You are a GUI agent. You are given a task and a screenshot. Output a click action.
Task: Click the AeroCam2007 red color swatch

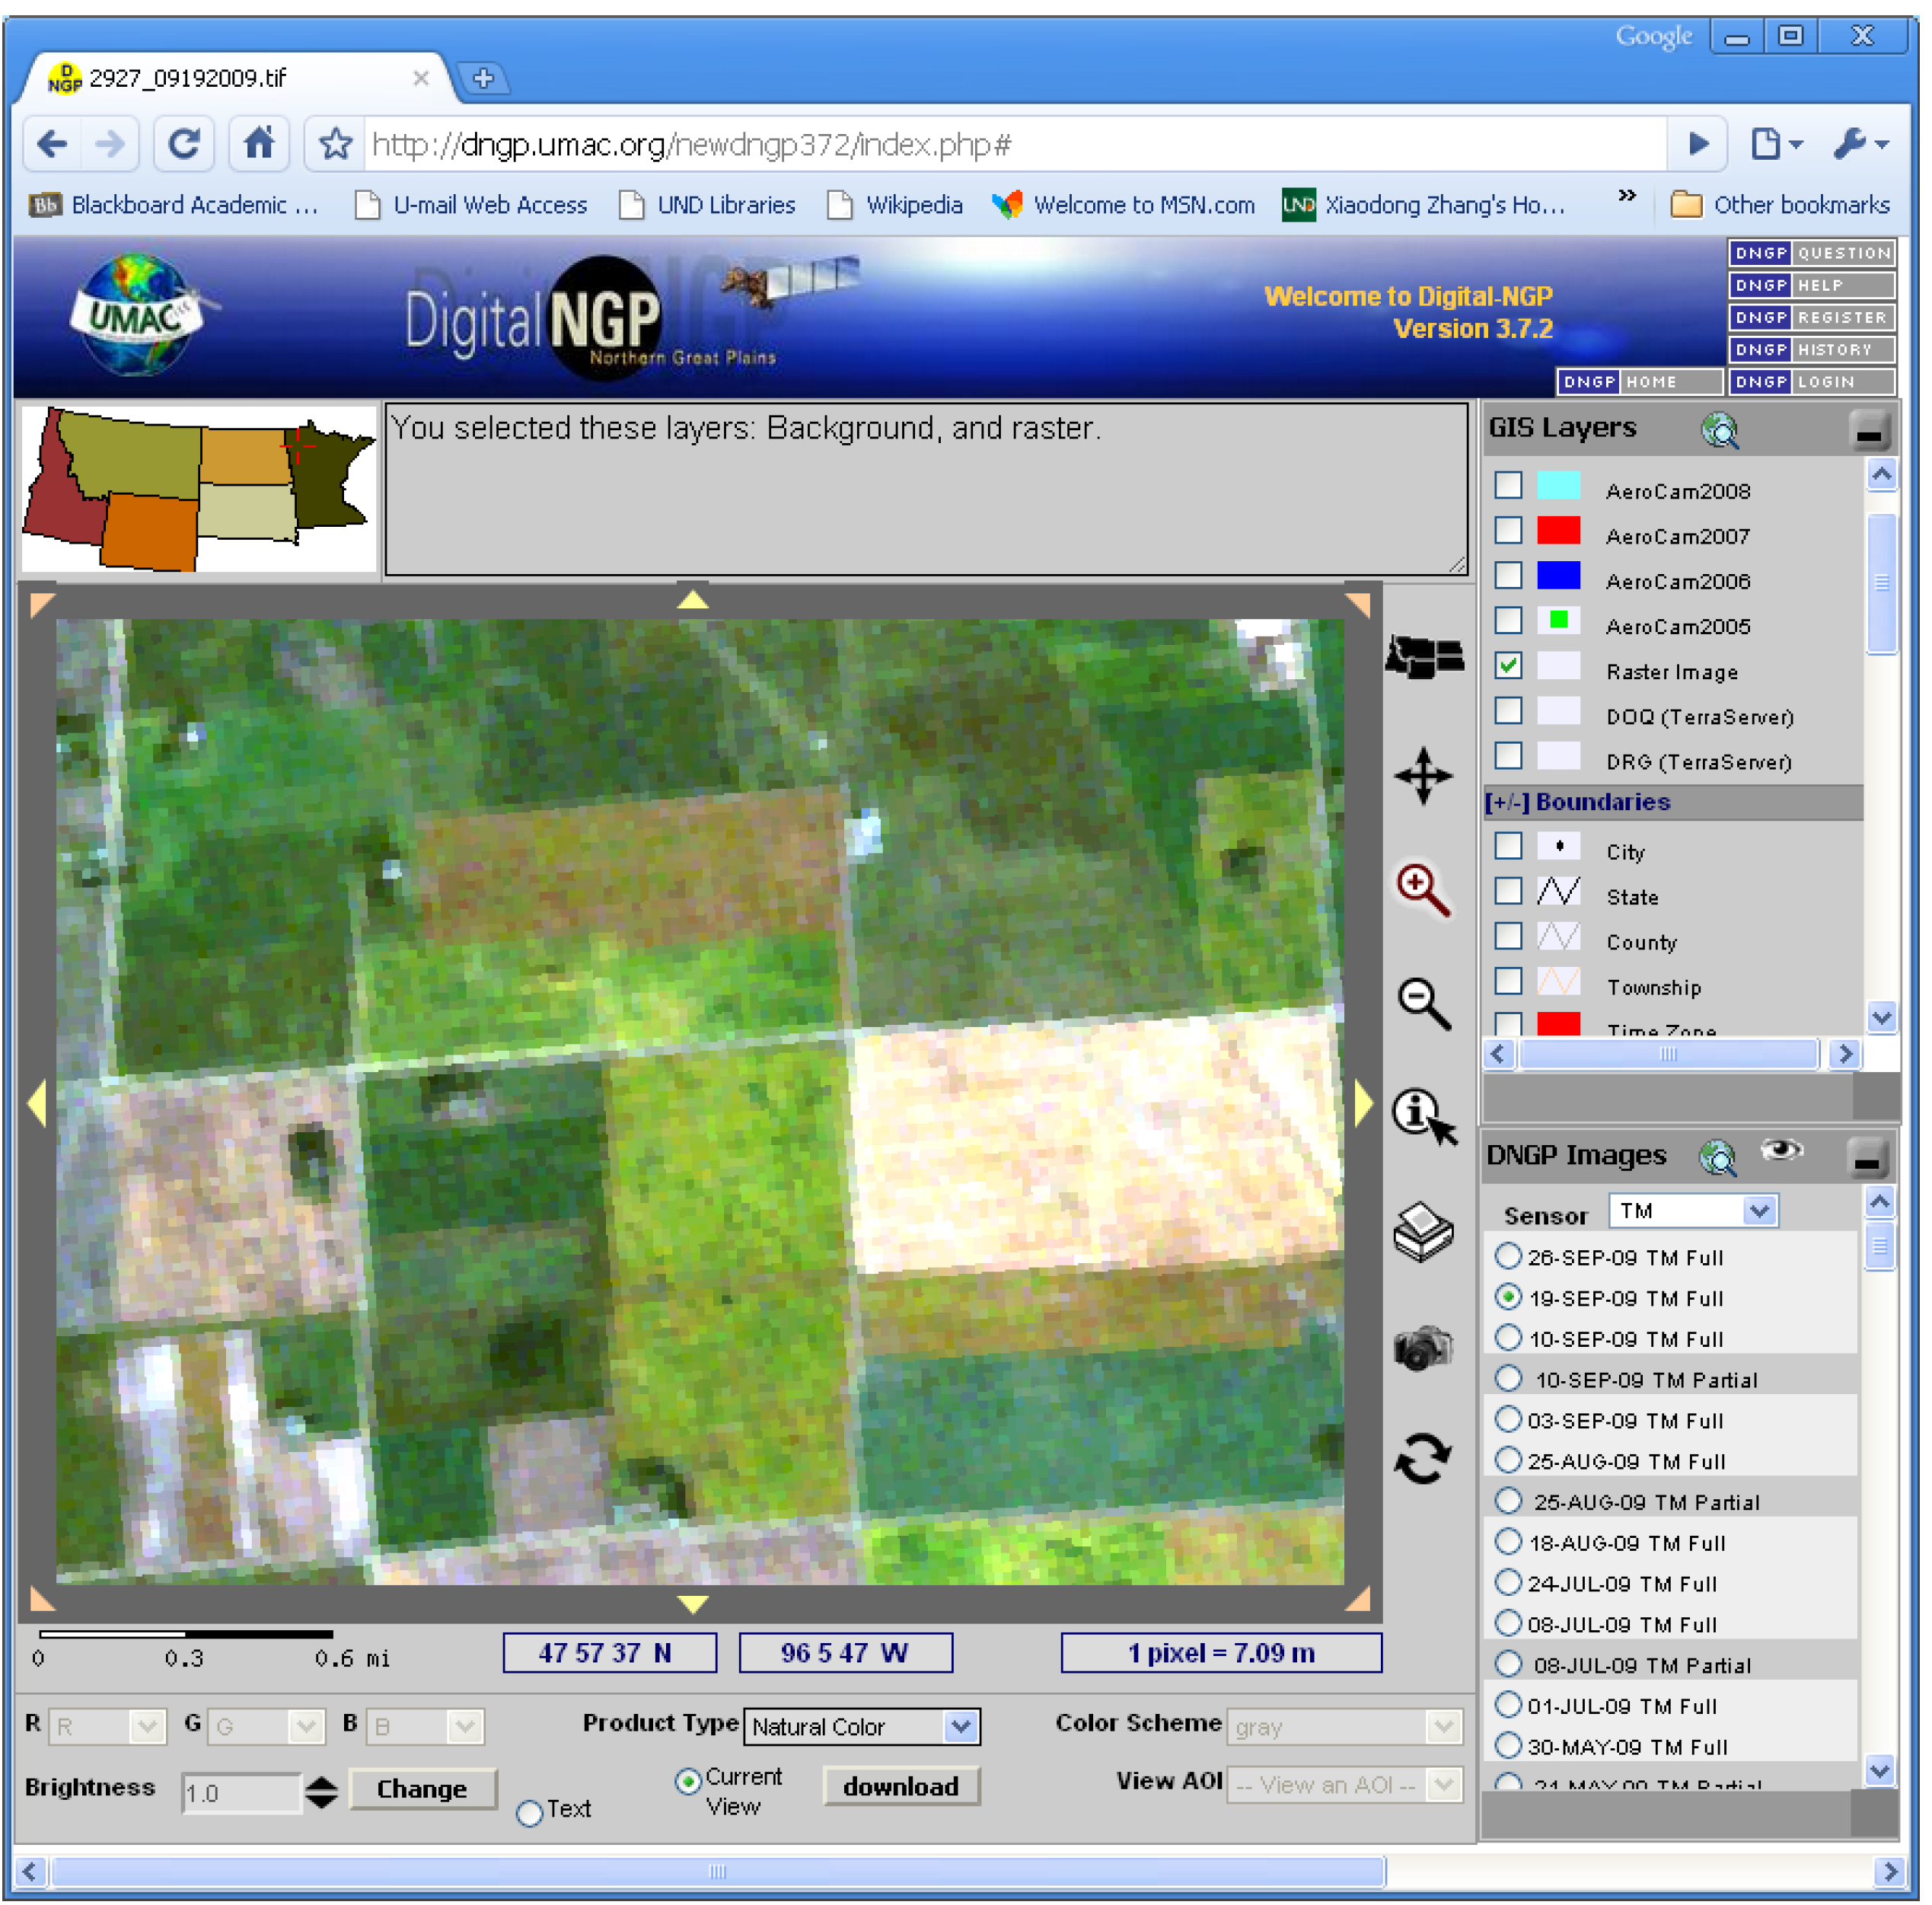1559,530
